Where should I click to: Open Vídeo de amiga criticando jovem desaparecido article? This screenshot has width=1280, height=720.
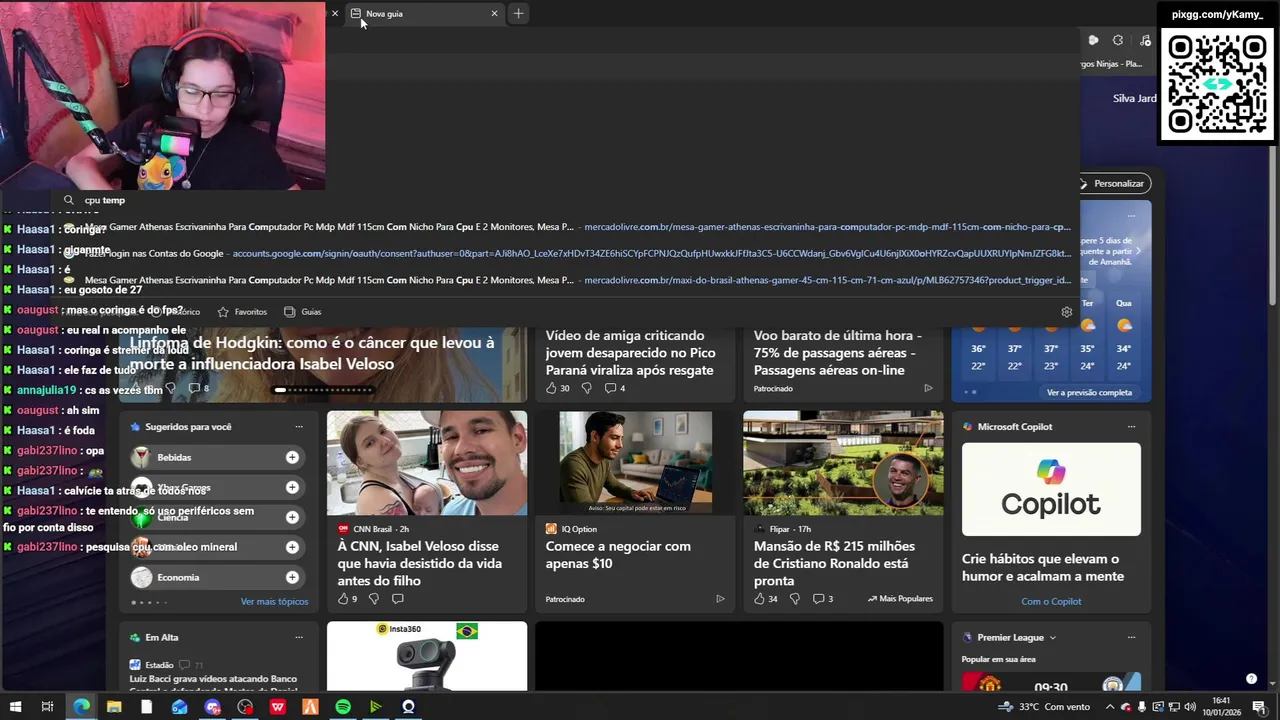click(630, 353)
